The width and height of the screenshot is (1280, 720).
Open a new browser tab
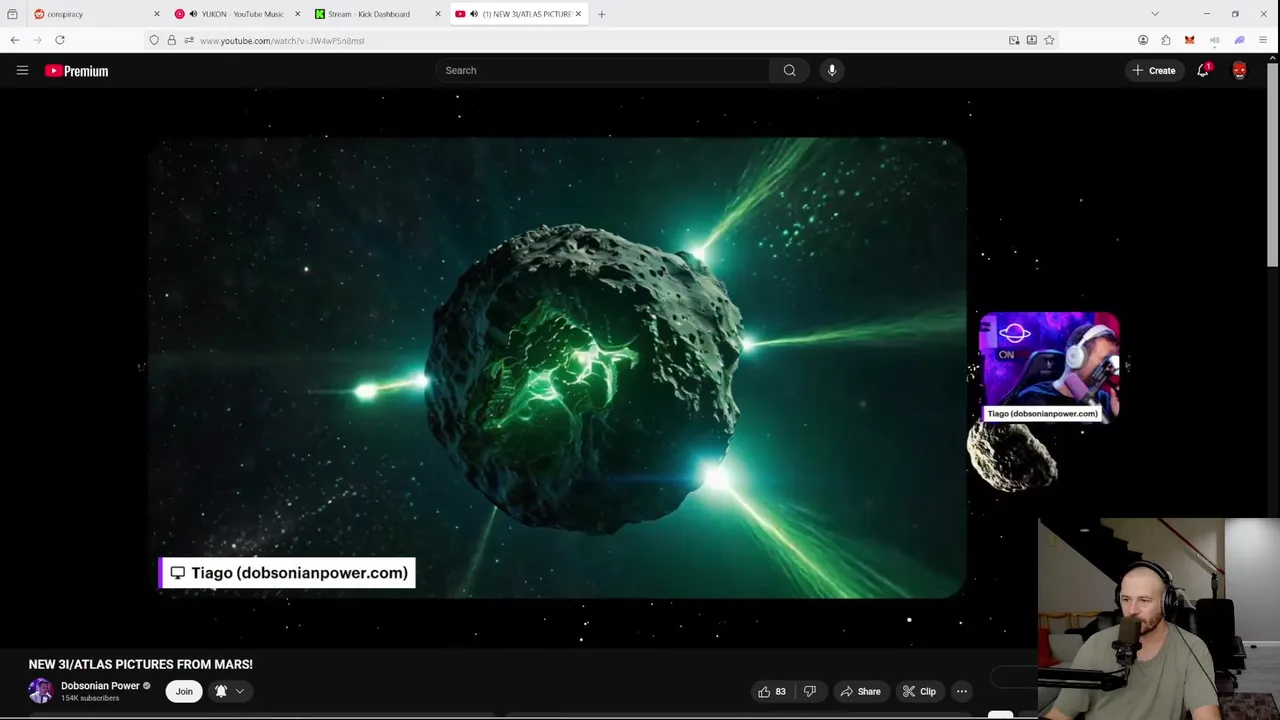click(602, 14)
